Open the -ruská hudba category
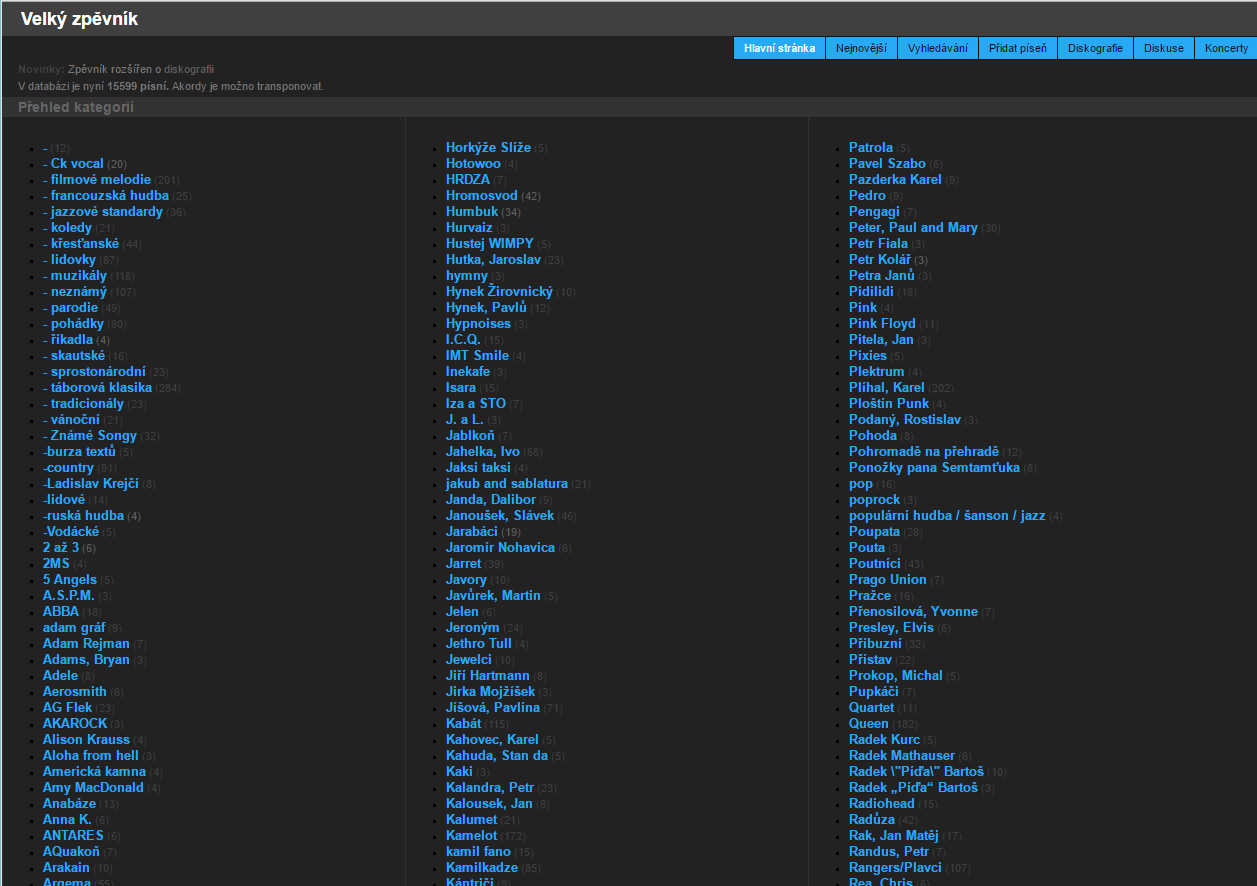 pyautogui.click(x=84, y=516)
